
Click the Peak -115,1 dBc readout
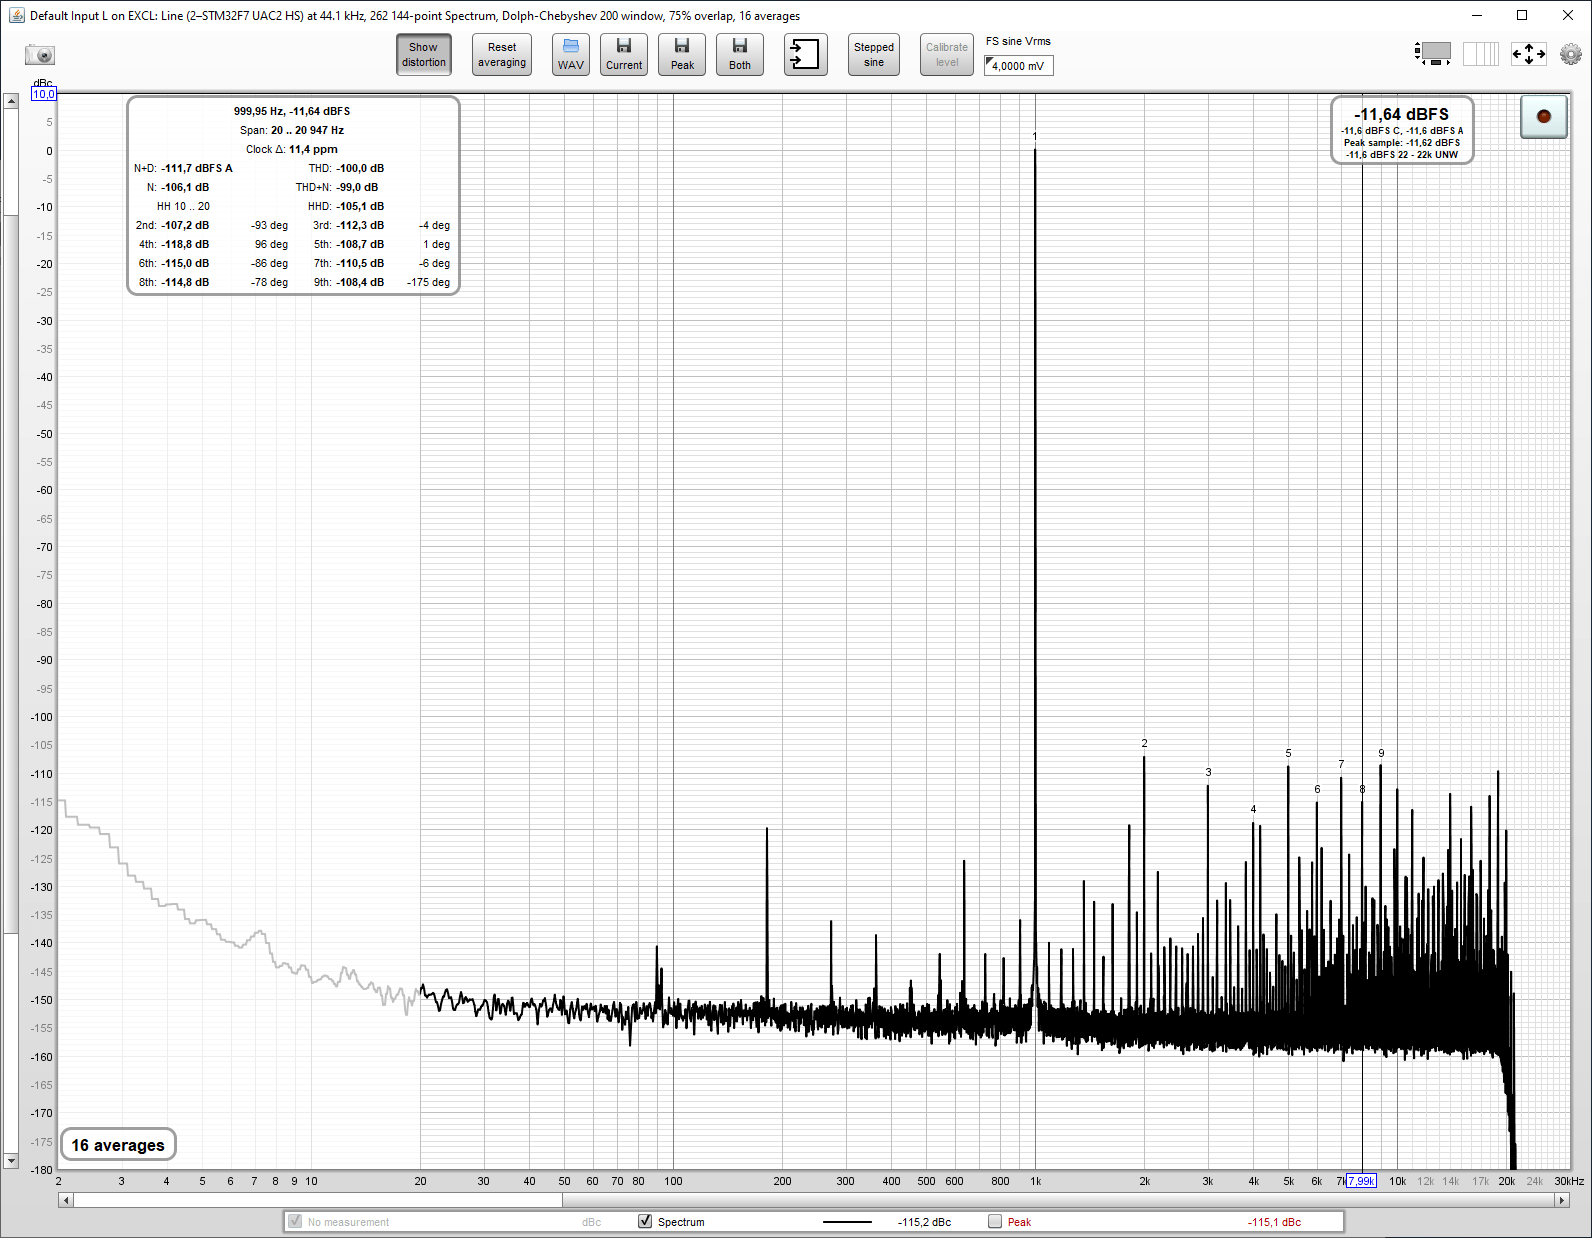point(1275,1222)
